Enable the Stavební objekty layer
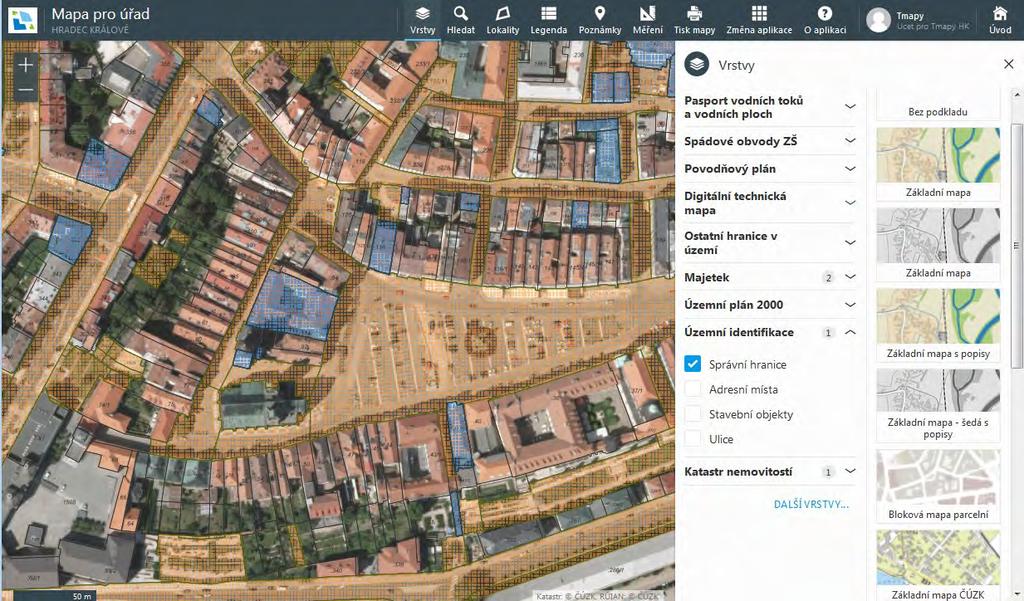Screen dimensions: 1024x601 click(692, 414)
